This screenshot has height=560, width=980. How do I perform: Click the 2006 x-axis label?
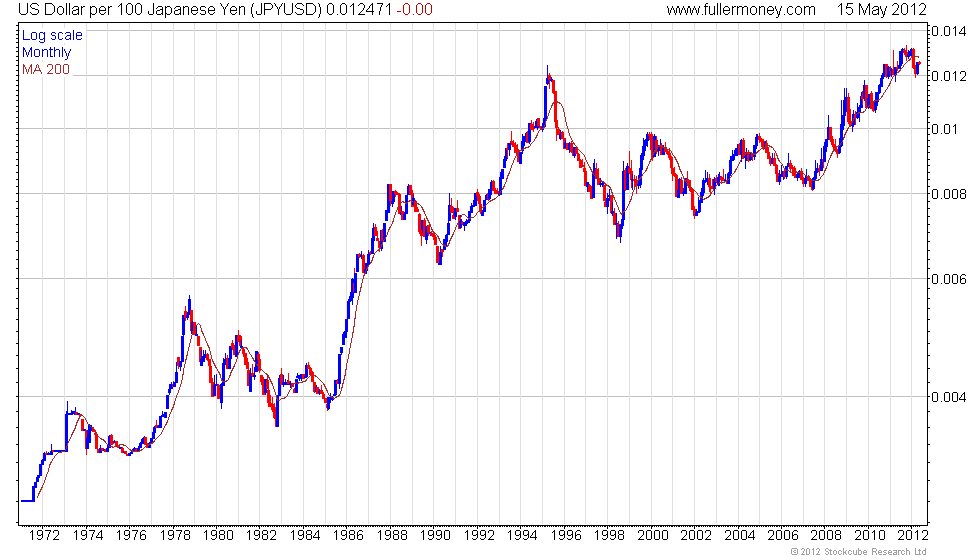[x=783, y=536]
